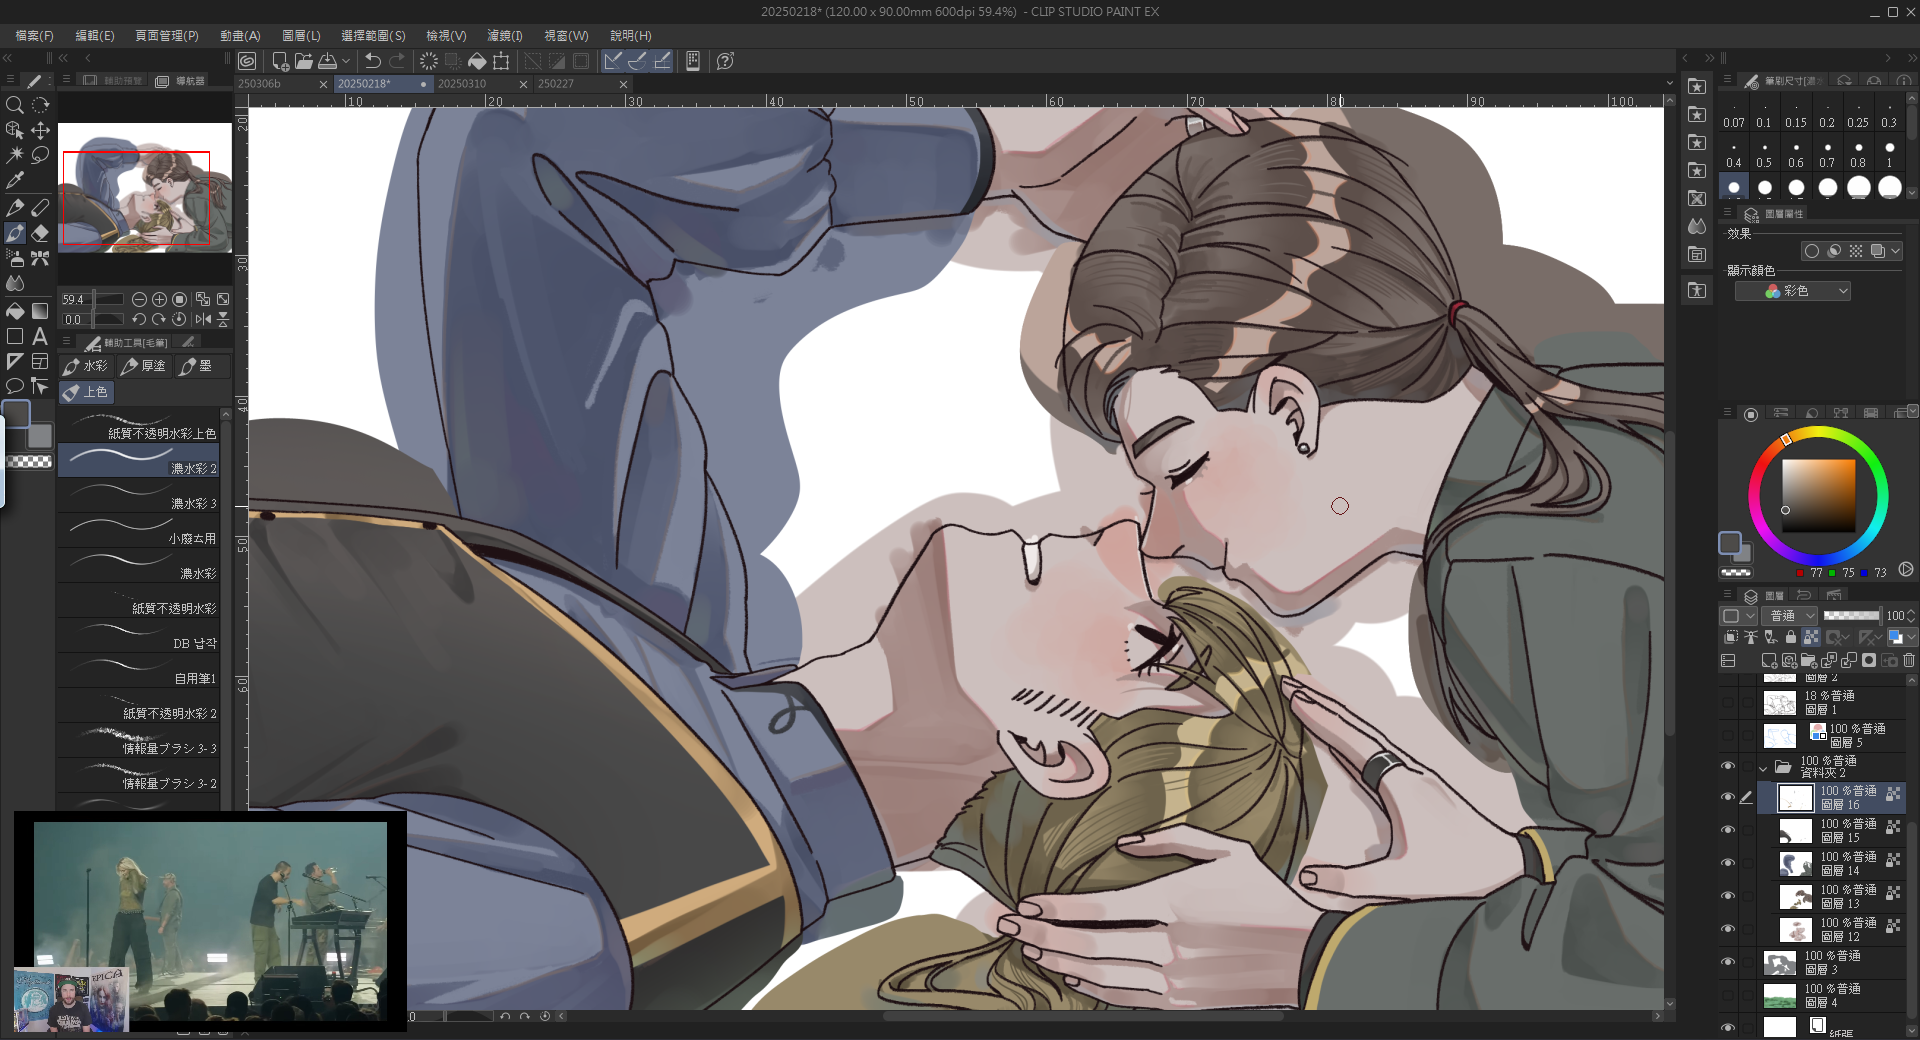Select the Fill bucket tool

15,311
